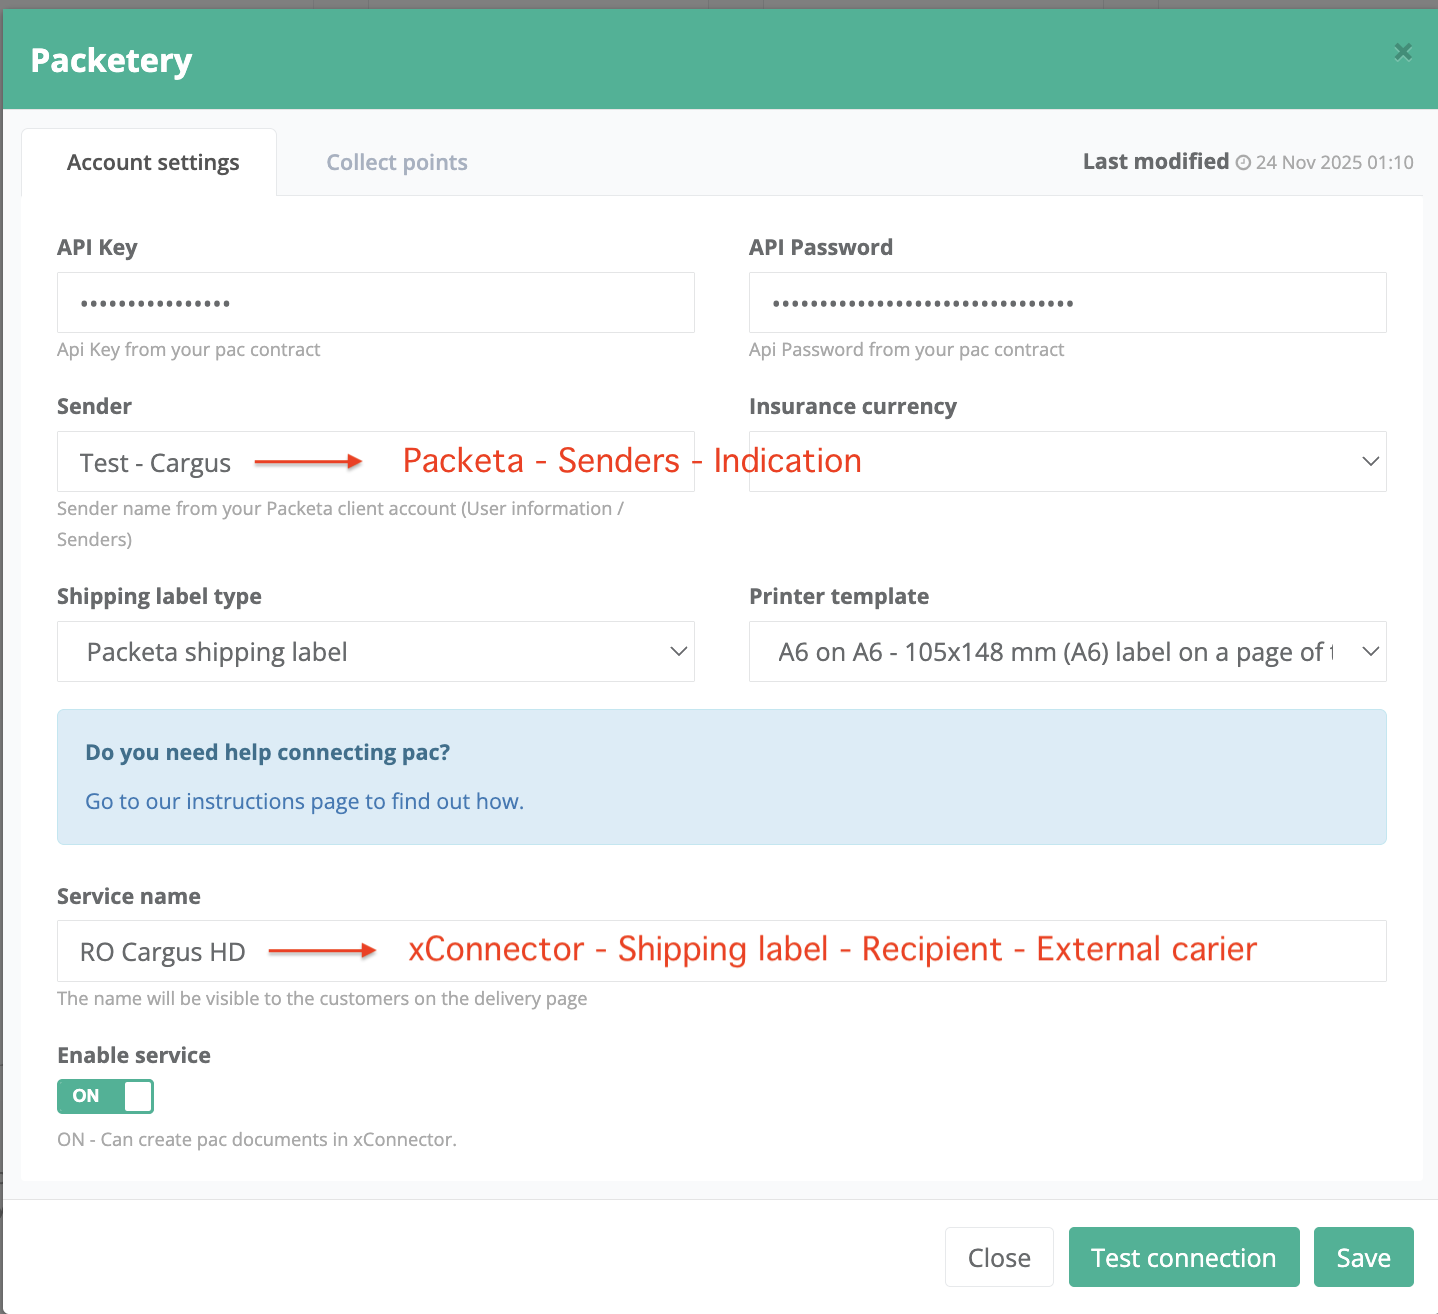Image resolution: width=1438 pixels, height=1314 pixels.
Task: Click the Packetery dialog title
Action: click(111, 60)
